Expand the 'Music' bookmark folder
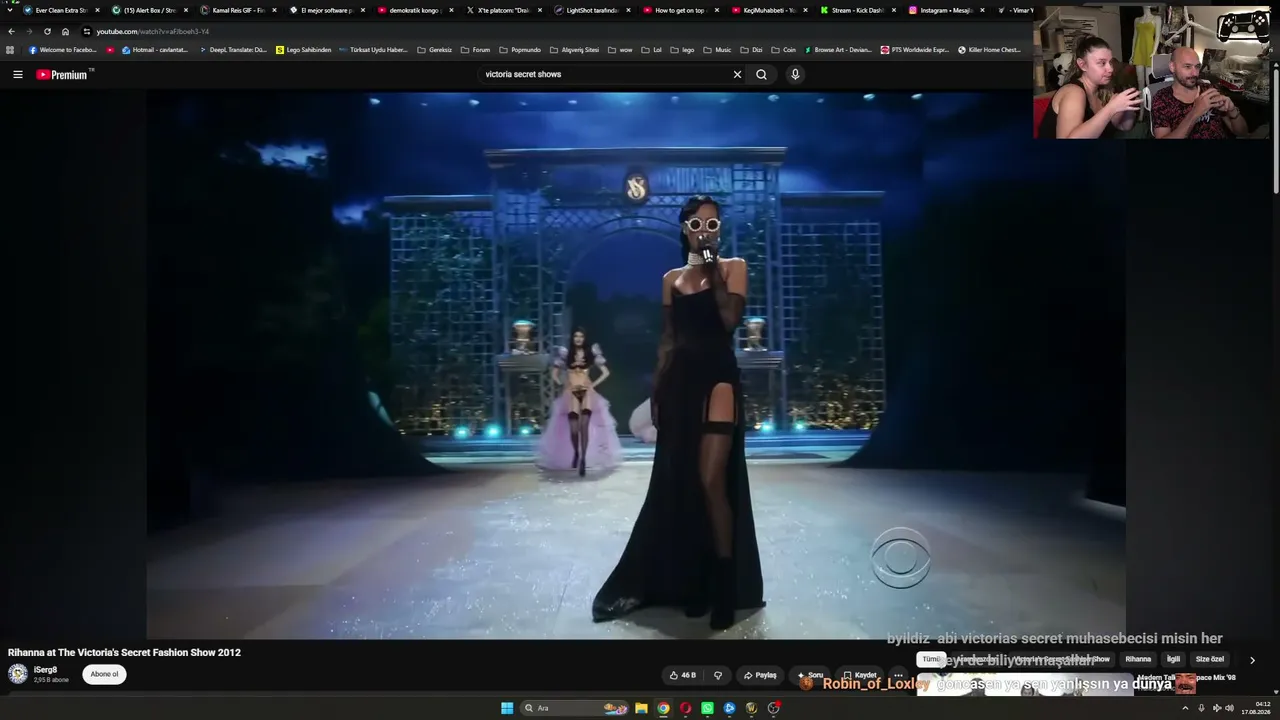 (717, 49)
